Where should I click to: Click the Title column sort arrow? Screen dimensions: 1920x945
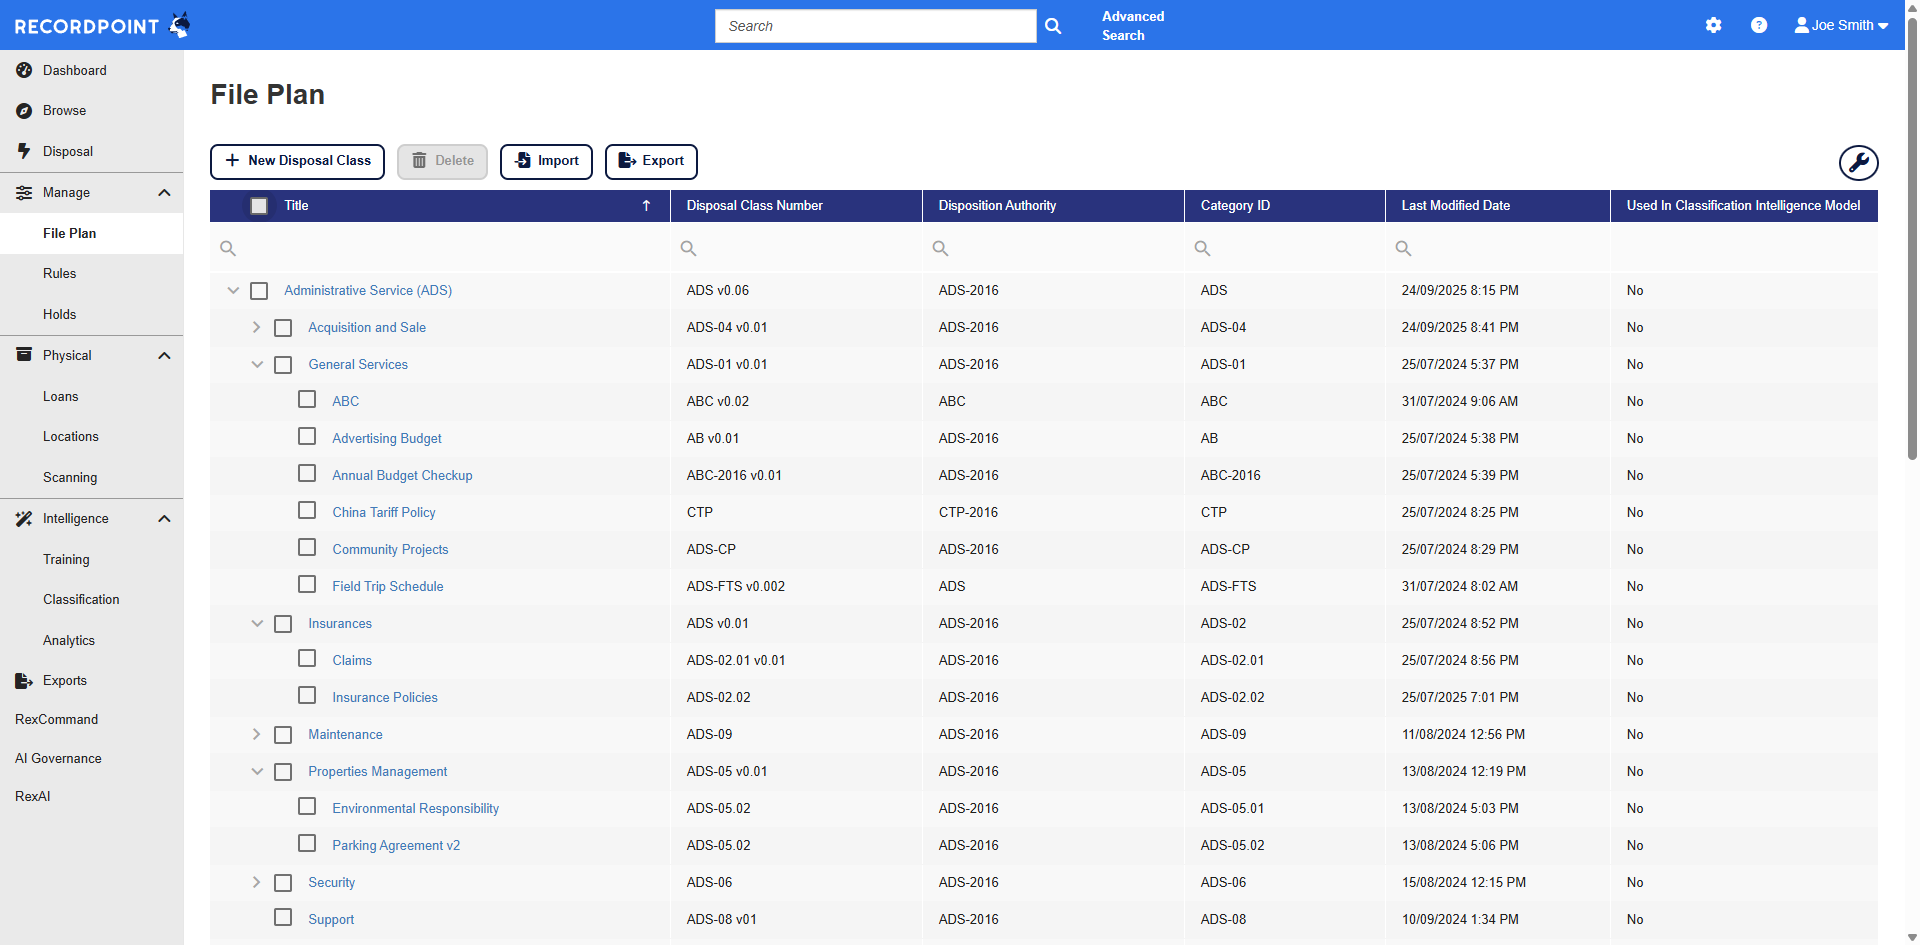coord(646,206)
